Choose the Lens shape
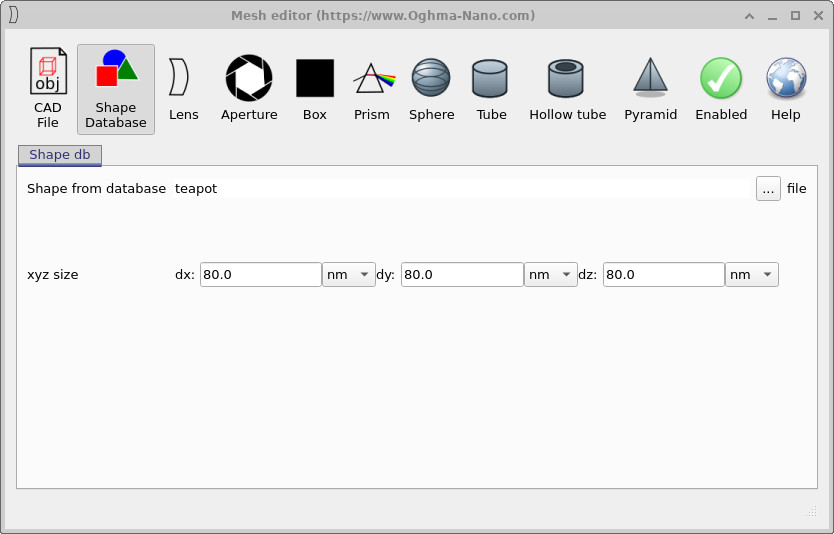834x534 pixels. click(x=184, y=89)
